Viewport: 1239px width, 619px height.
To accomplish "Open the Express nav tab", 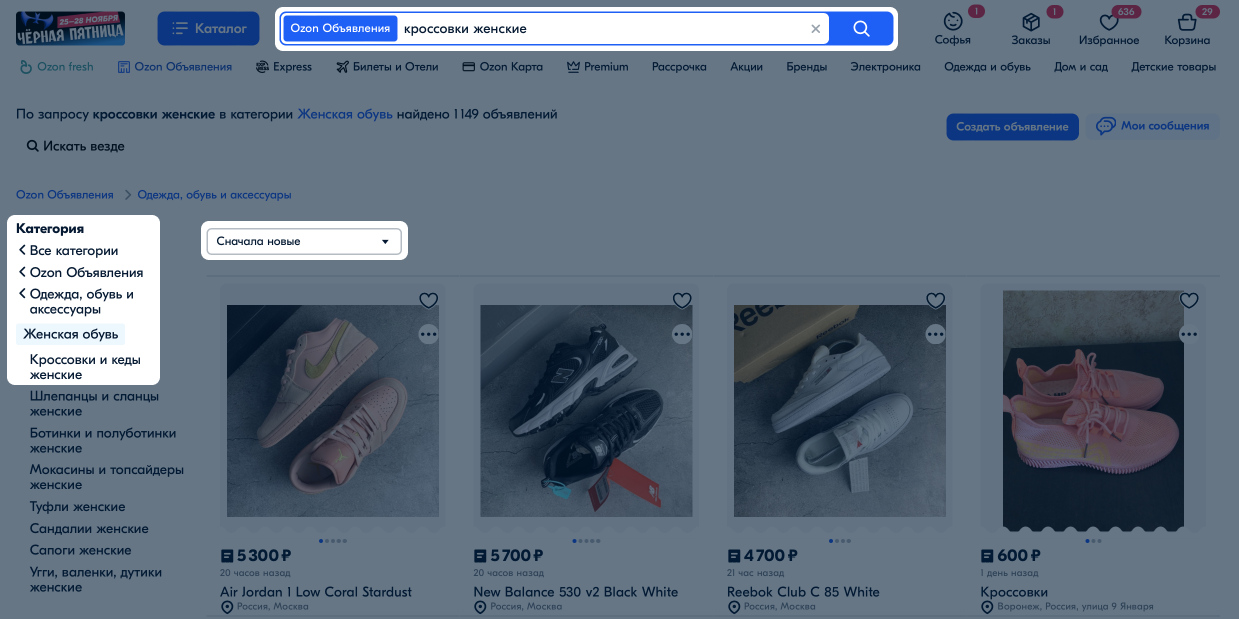I will (284, 67).
